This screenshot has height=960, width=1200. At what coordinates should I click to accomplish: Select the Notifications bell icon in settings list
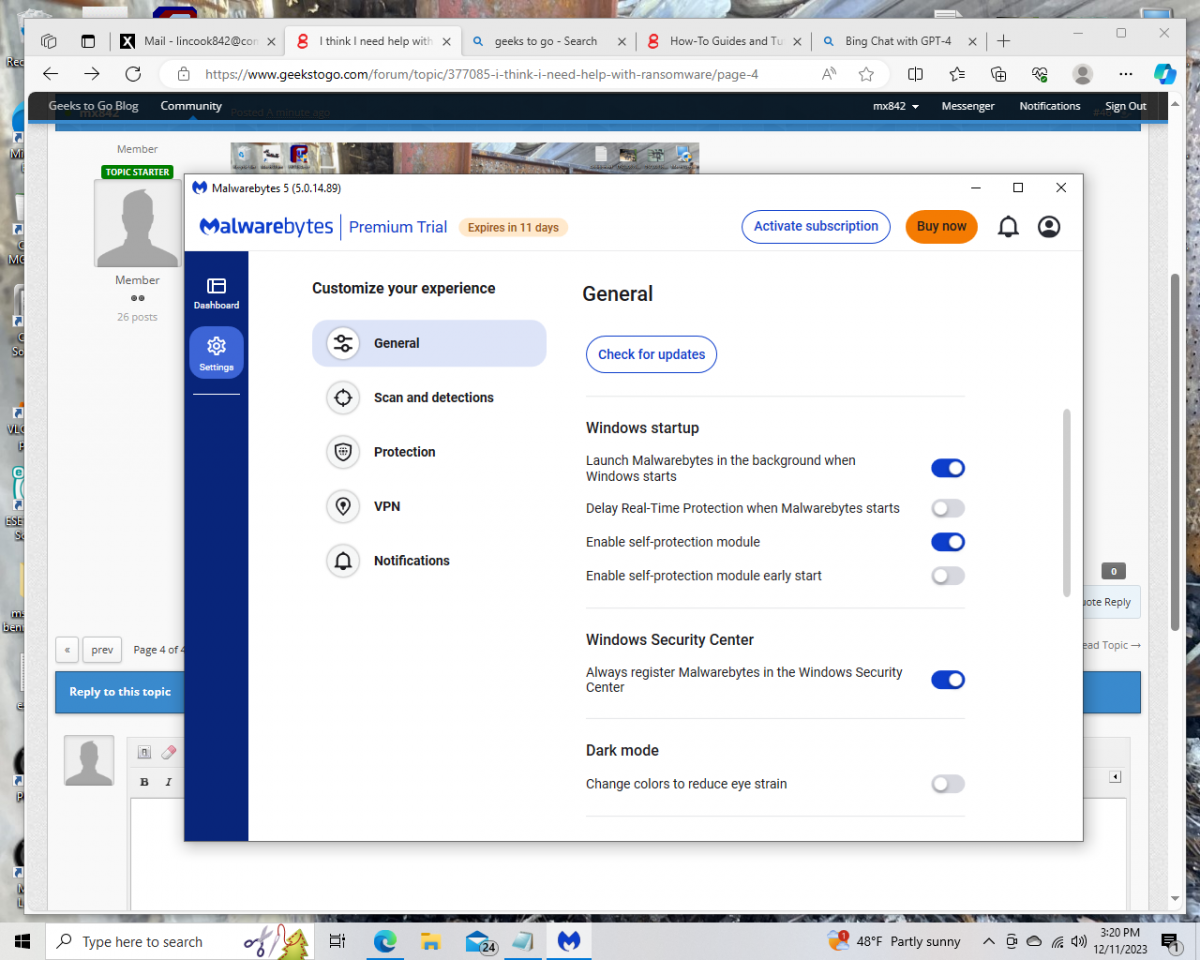point(343,561)
